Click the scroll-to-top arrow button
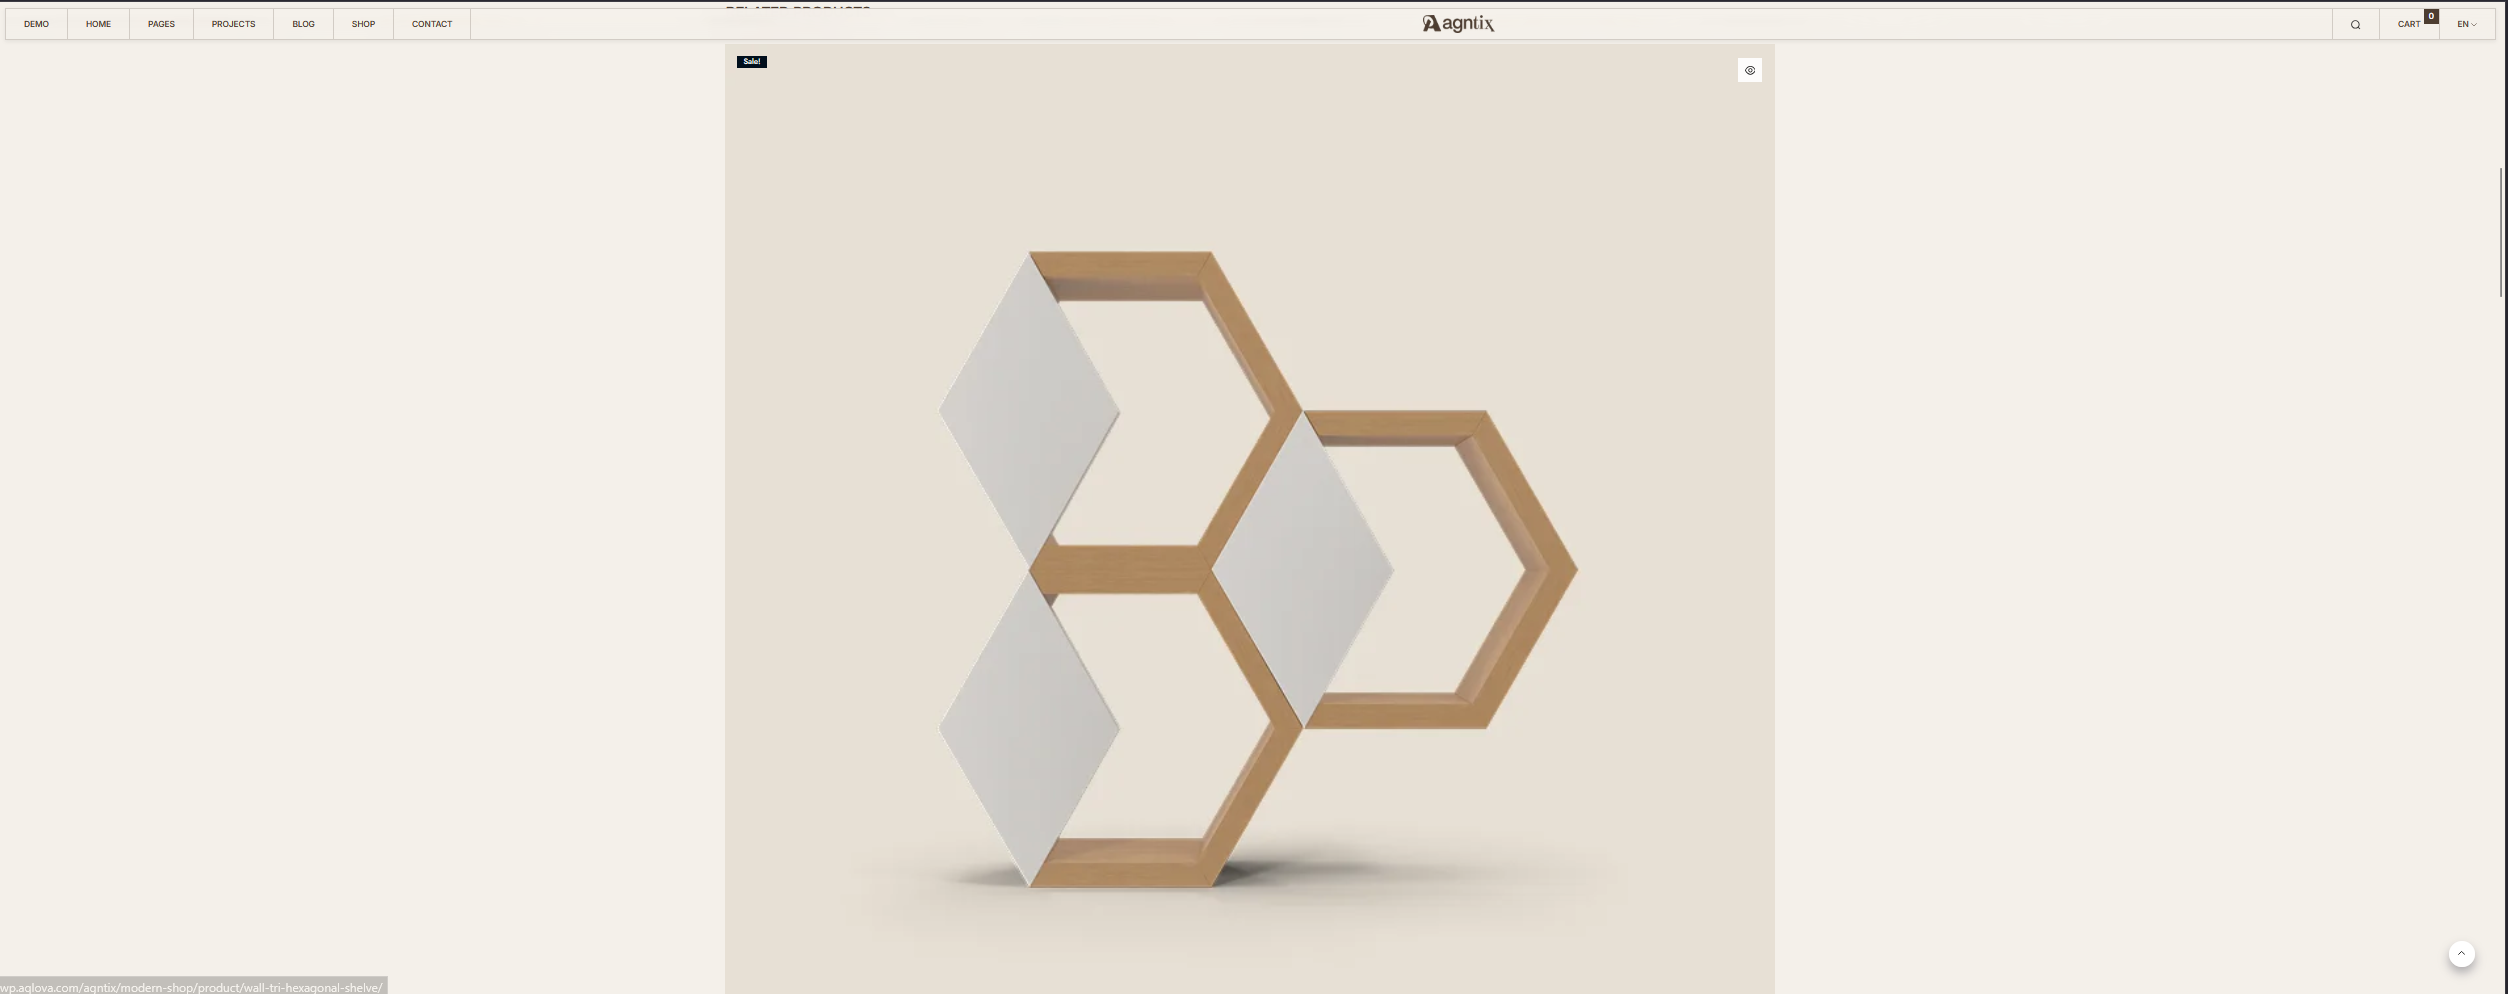This screenshot has height=994, width=2508. click(2461, 954)
